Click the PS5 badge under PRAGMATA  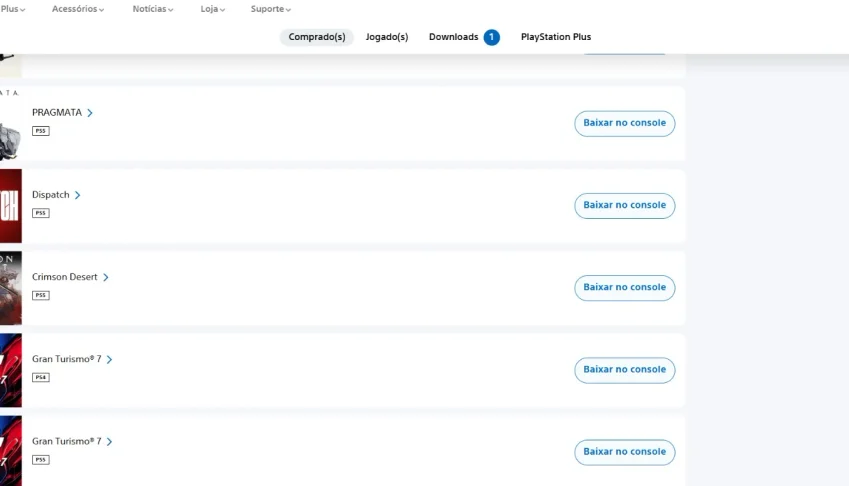point(41,131)
